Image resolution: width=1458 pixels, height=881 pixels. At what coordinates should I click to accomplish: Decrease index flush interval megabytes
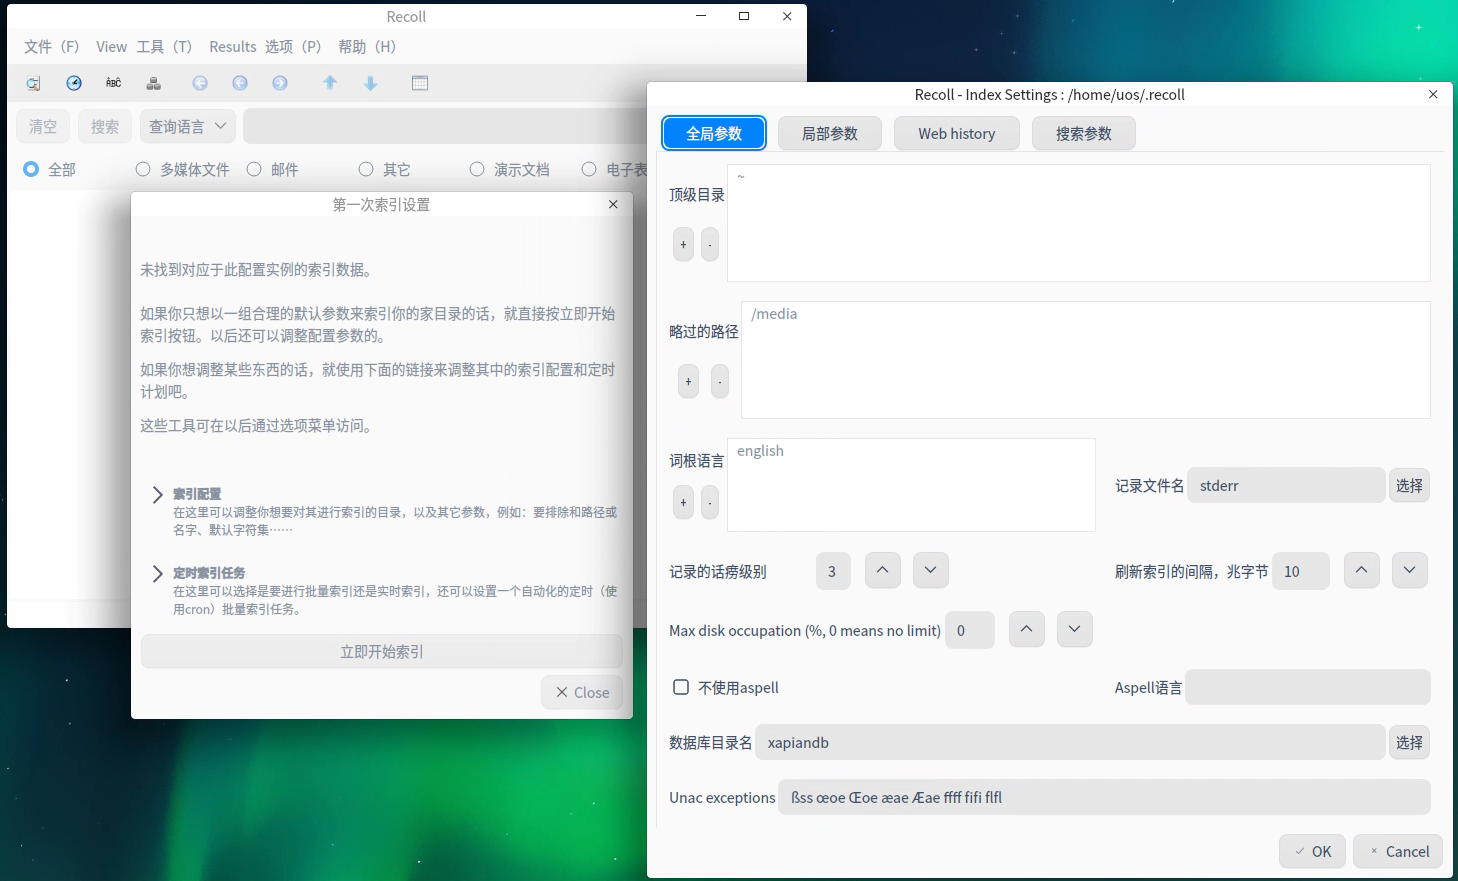coord(1409,570)
